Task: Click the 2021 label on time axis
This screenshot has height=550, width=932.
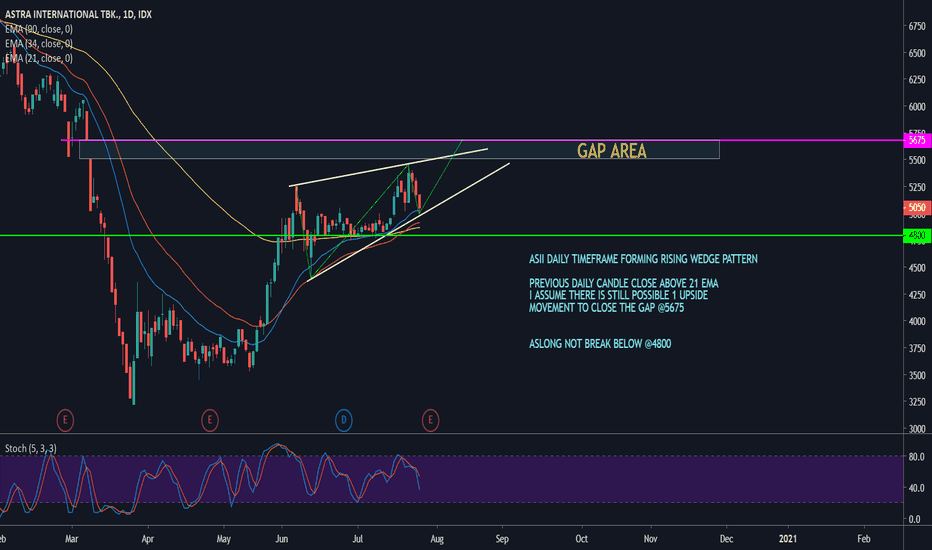Action: click(788, 539)
